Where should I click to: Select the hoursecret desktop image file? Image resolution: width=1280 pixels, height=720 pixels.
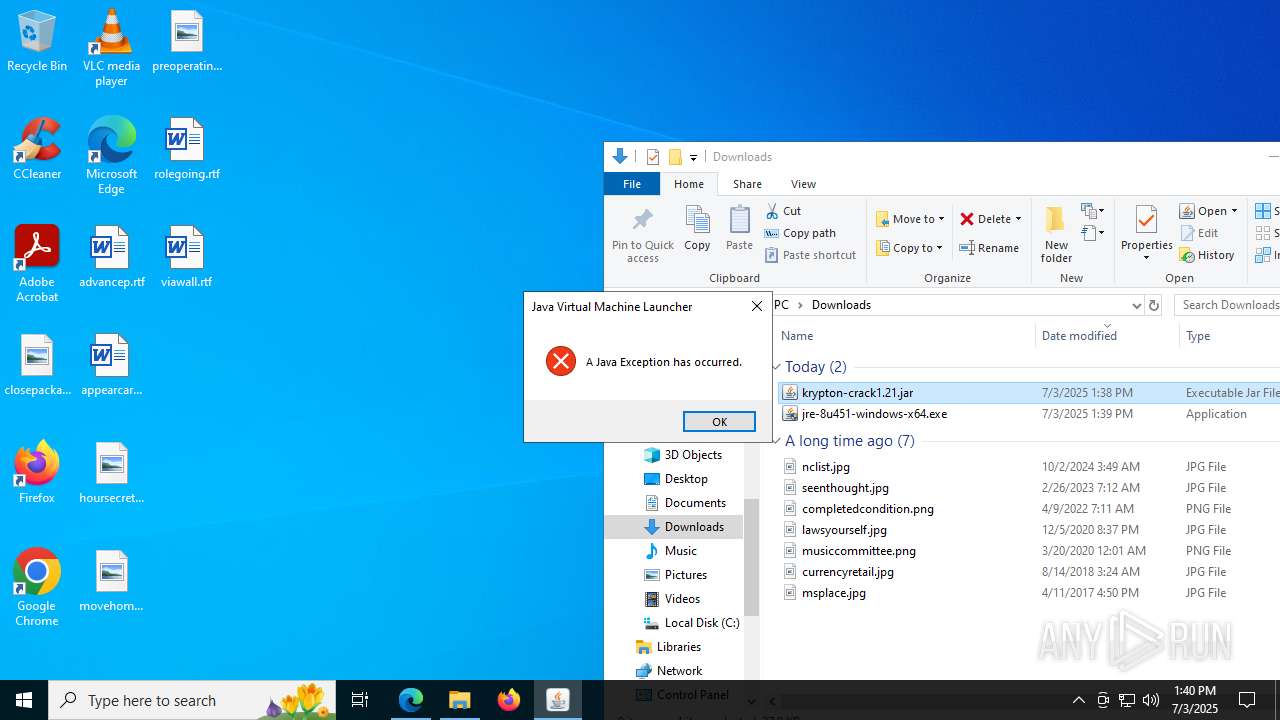click(111, 472)
